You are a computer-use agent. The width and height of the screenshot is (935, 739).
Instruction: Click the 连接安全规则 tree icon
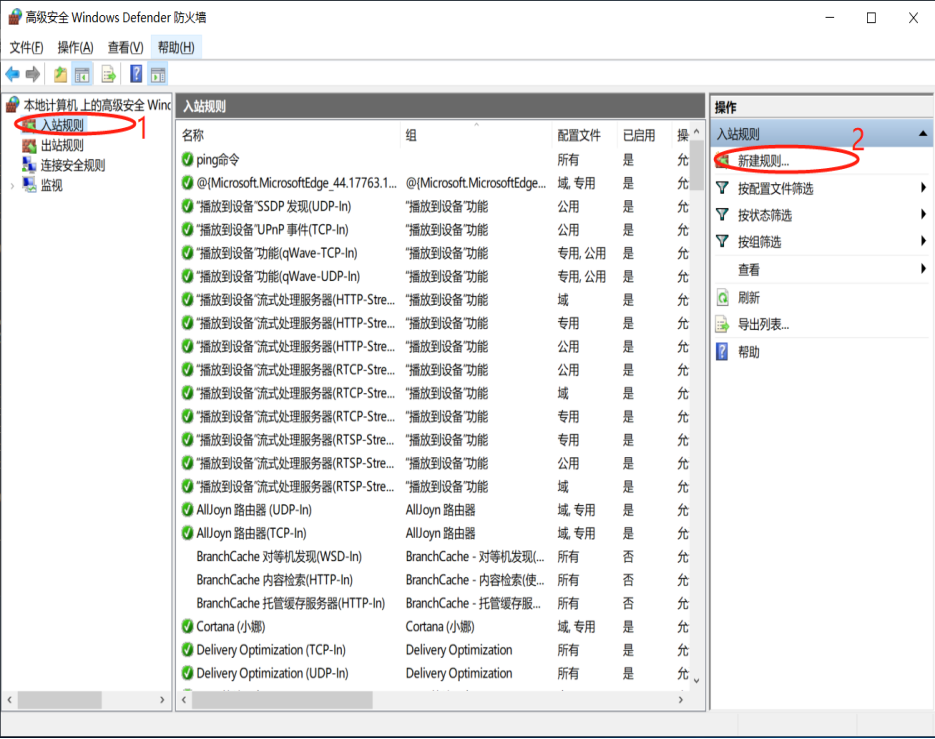click(29, 165)
